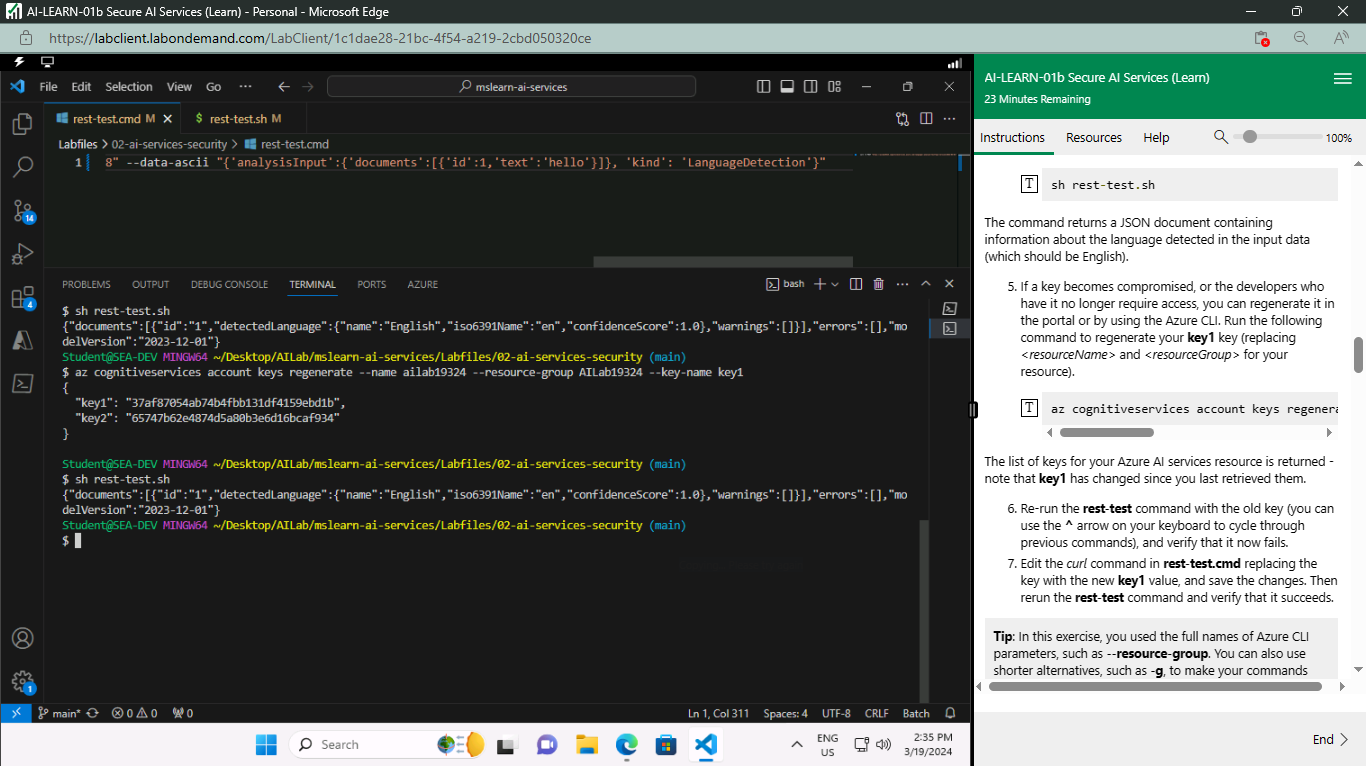This screenshot has width=1366, height=766.
Task: Open the Help tab in lab instructions
Action: (1156, 138)
